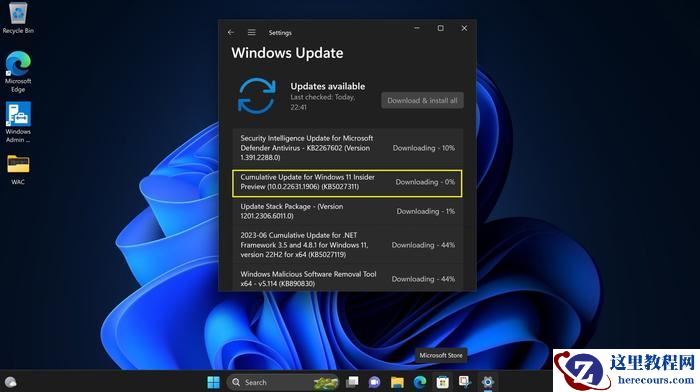This screenshot has height=392, width=700.
Task: Open the Settings hamburger navigation menu
Action: 252,33
